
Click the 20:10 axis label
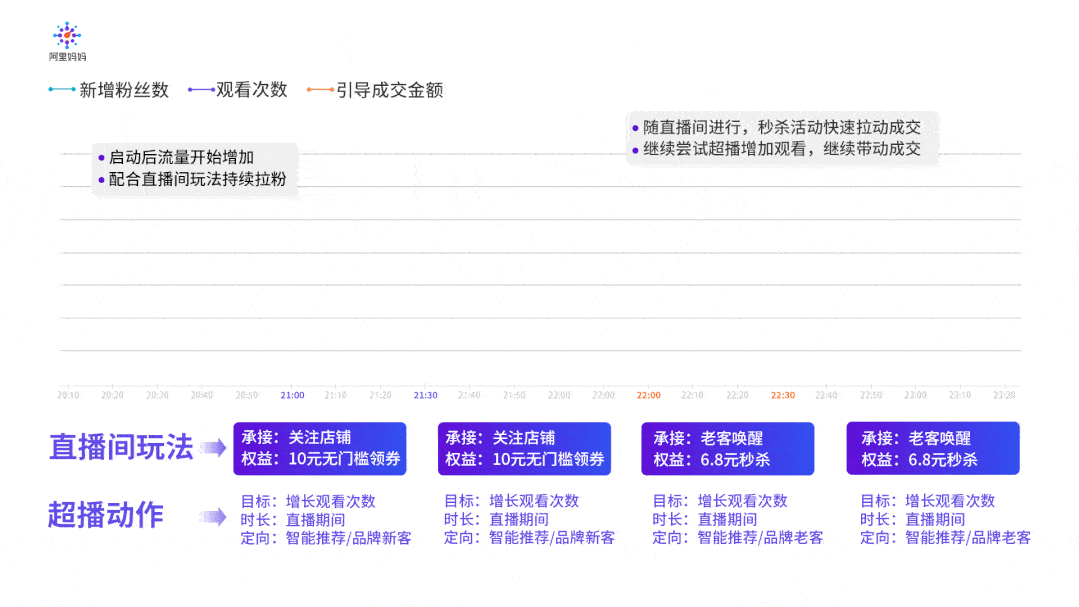pos(68,395)
